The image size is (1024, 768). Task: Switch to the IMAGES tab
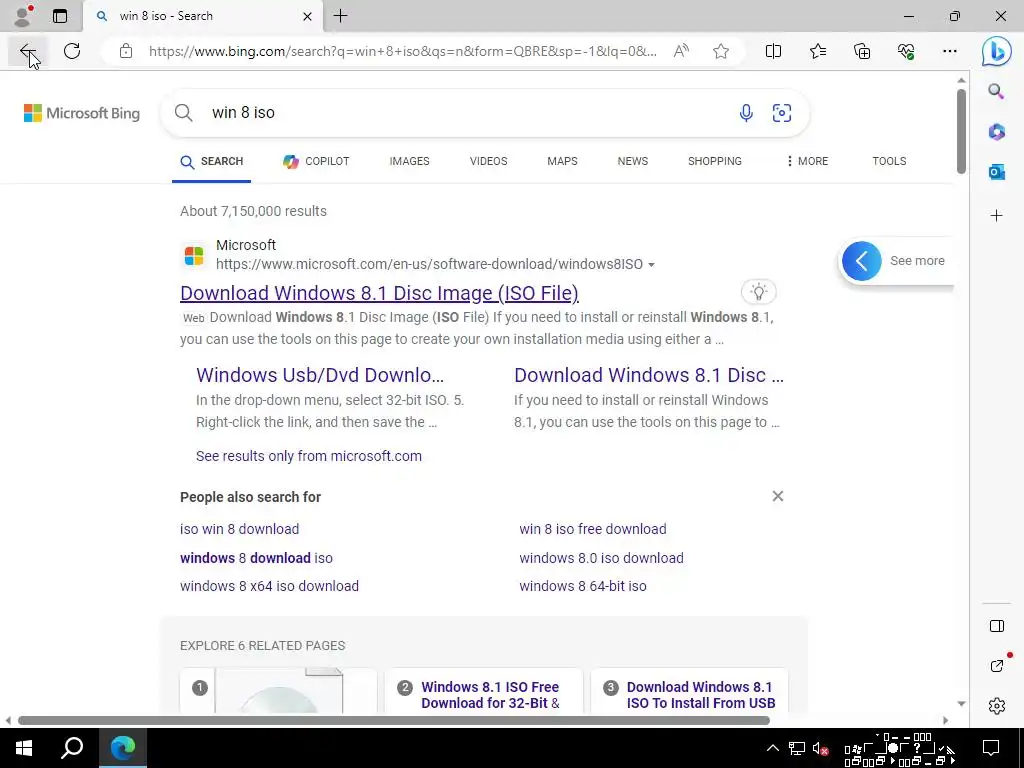(409, 161)
